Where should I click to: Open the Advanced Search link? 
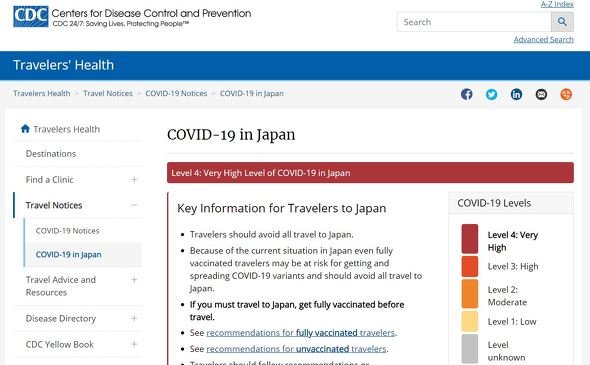543,40
